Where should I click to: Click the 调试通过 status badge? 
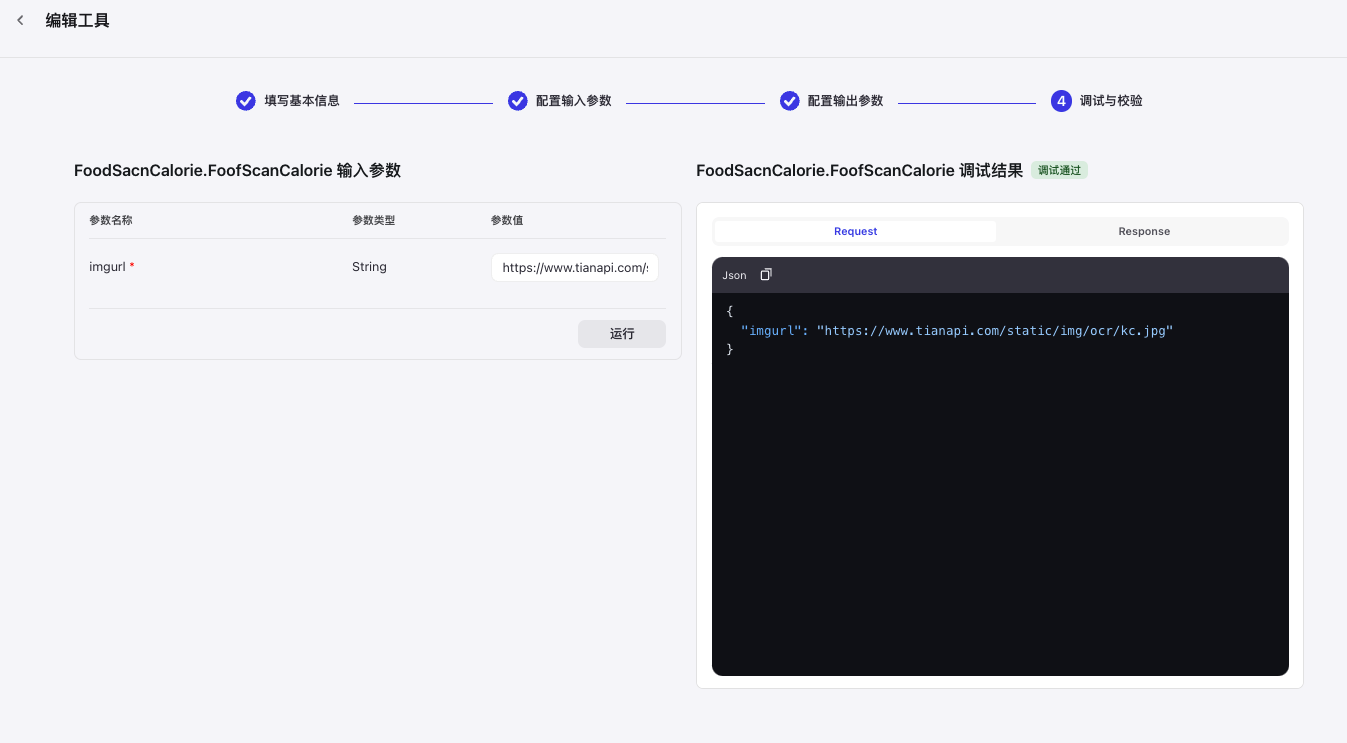point(1059,170)
